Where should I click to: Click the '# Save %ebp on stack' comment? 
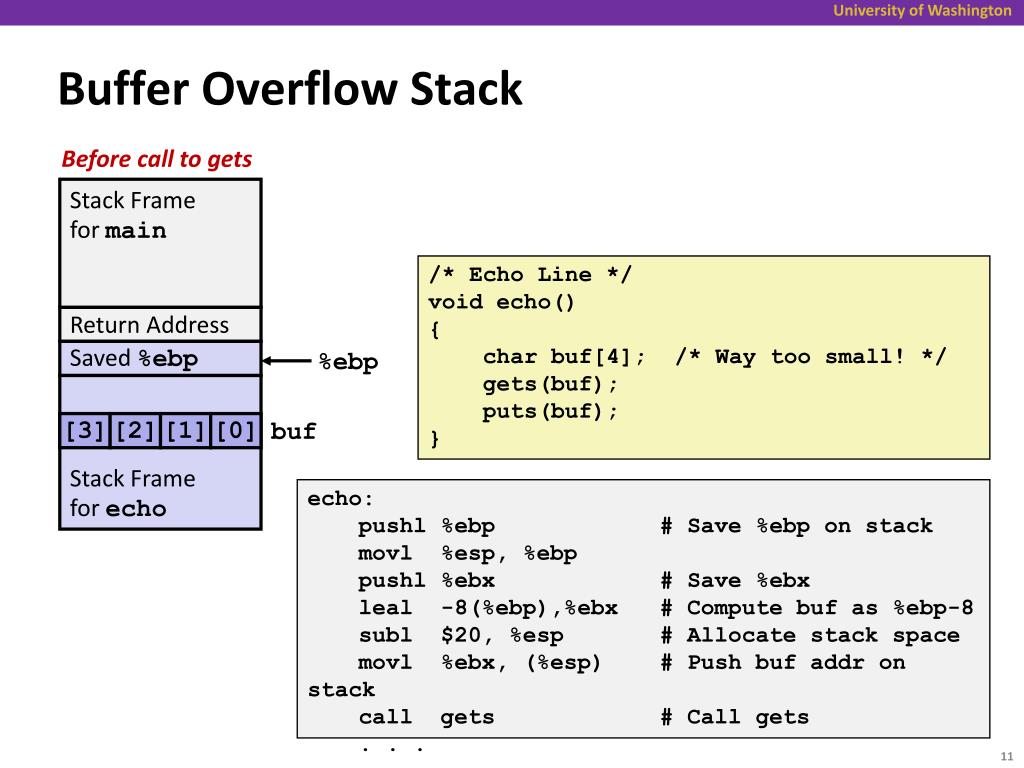coord(797,526)
